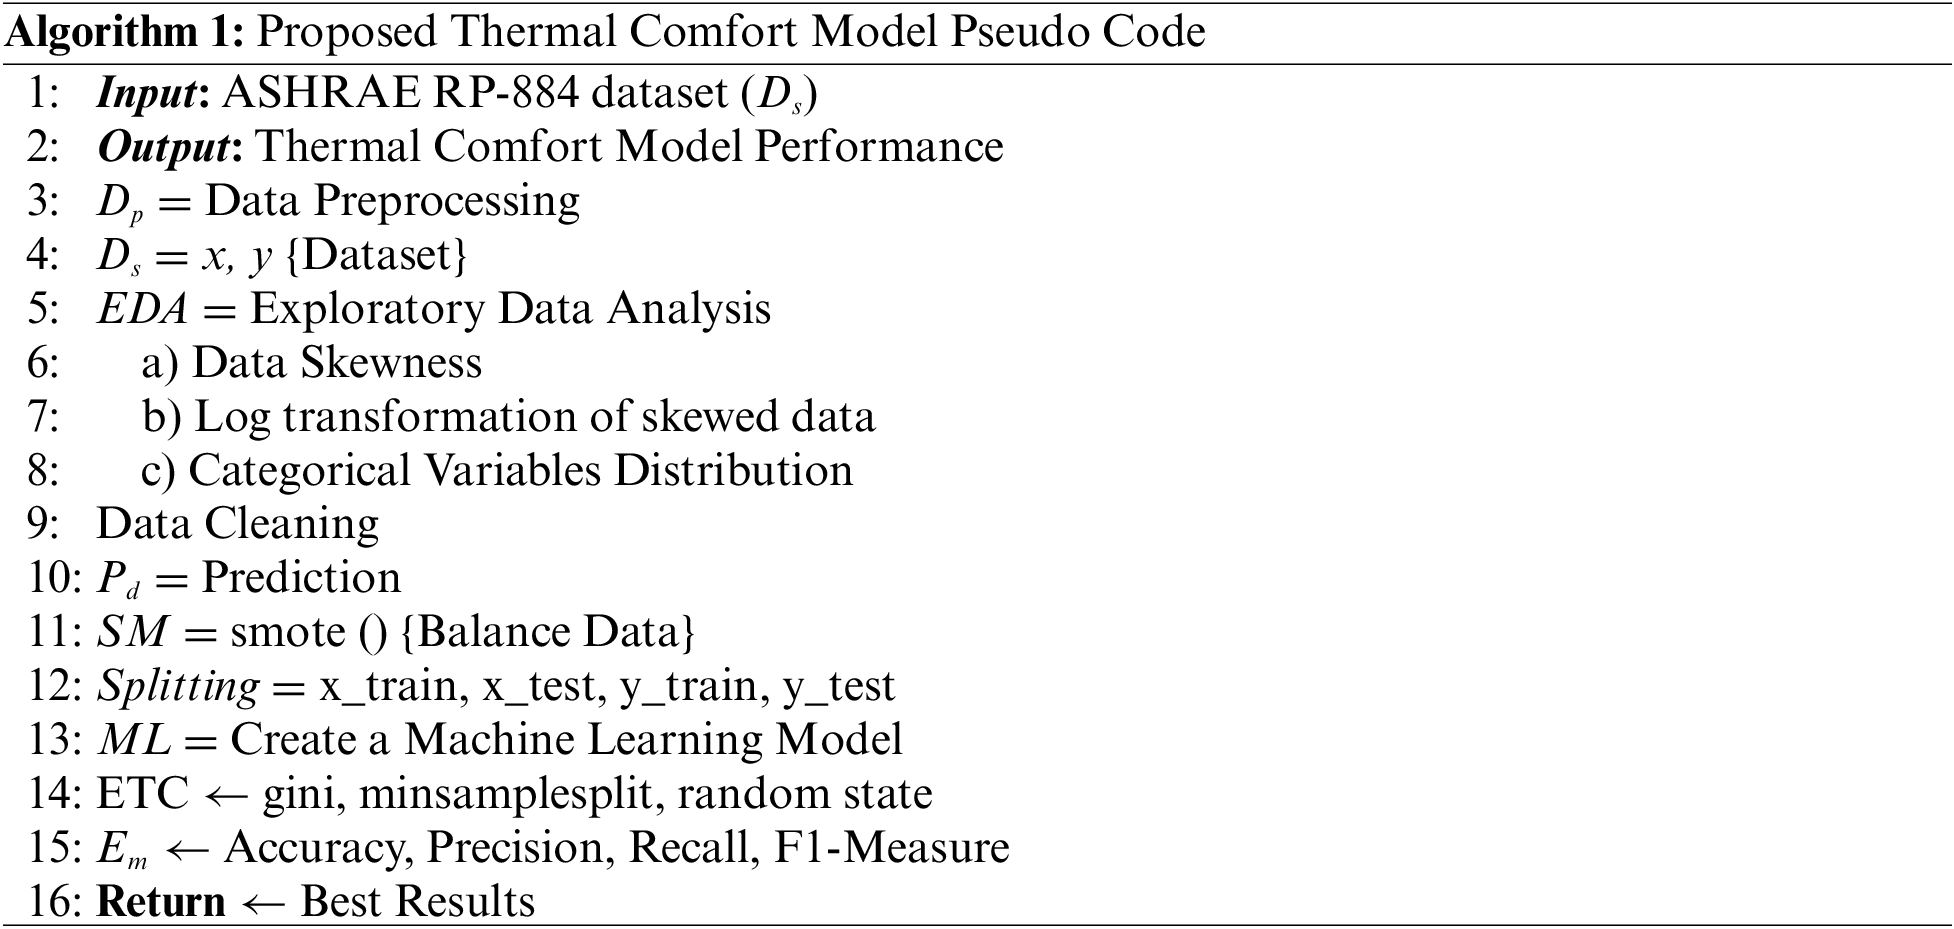Image resolution: width=1954 pixels, height=929 pixels.
Task: Click the "Proposed Thermal Comfort Model Pseudo Code" title
Action: click(x=731, y=32)
